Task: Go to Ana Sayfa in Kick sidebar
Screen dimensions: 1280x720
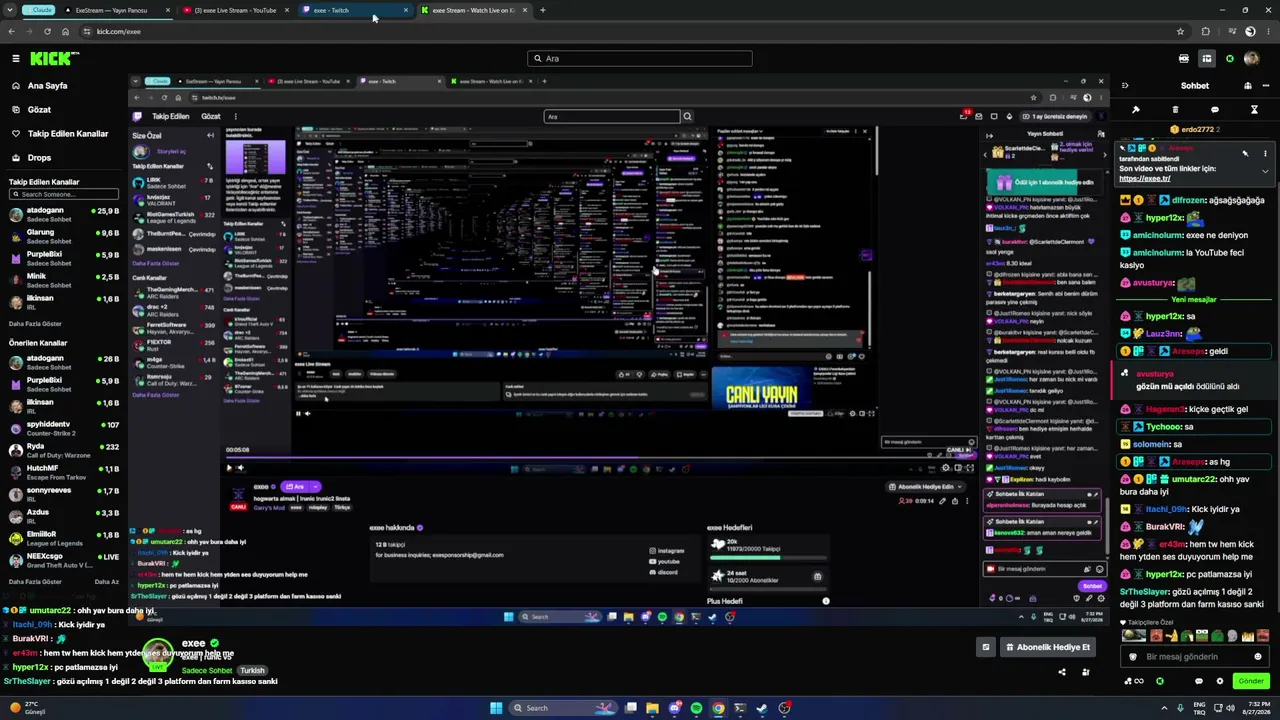Action: click(47, 86)
